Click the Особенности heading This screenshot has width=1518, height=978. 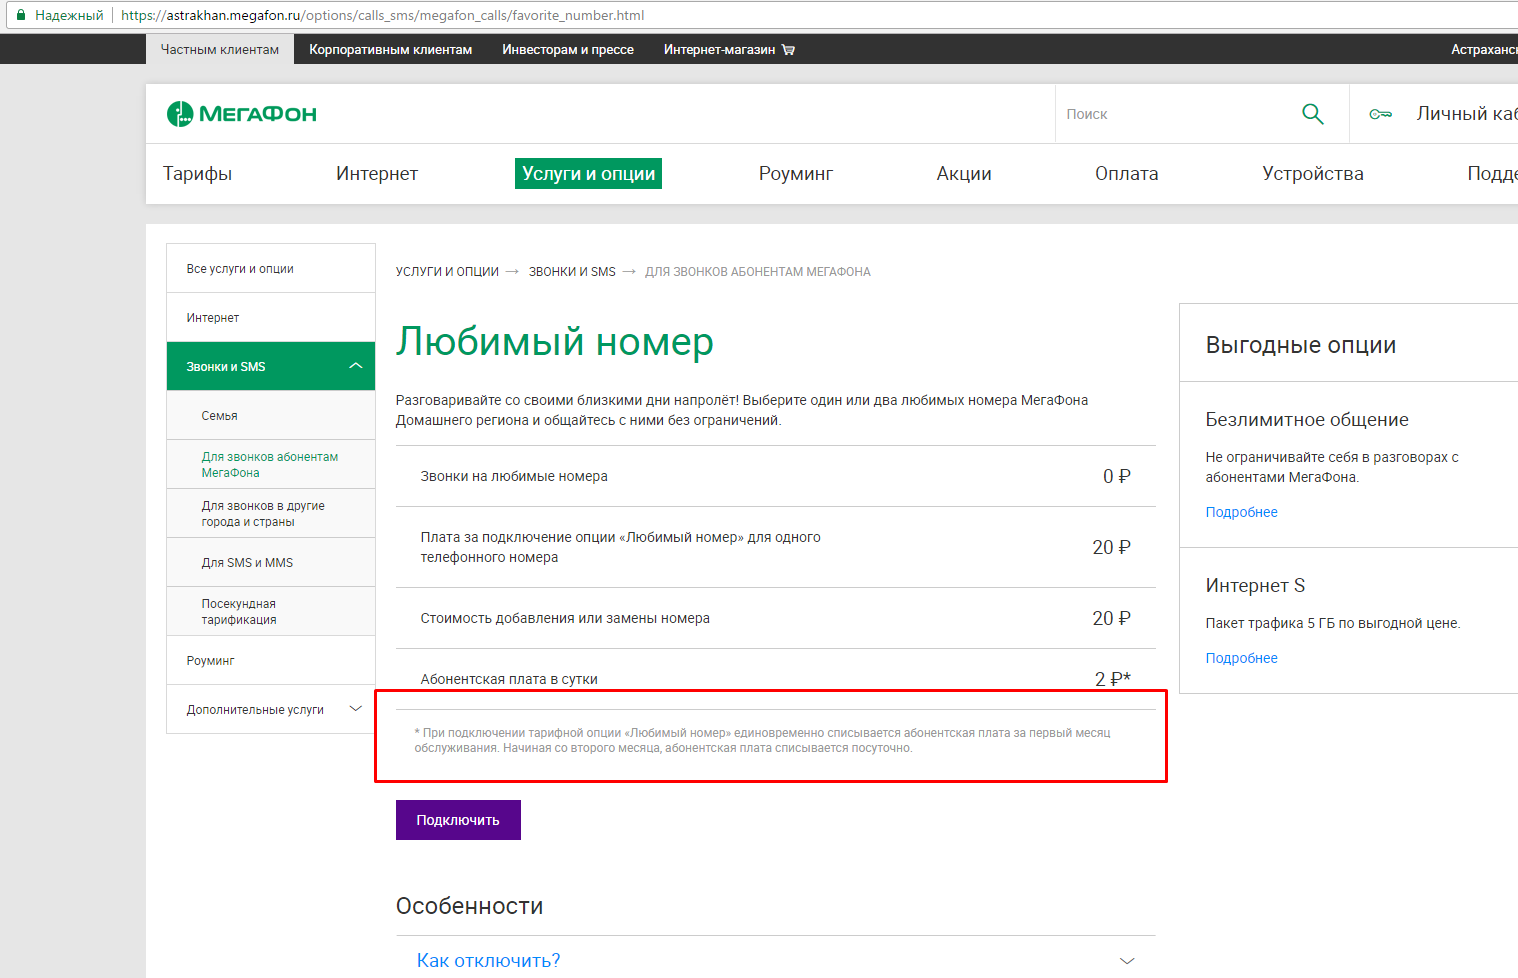click(x=470, y=906)
